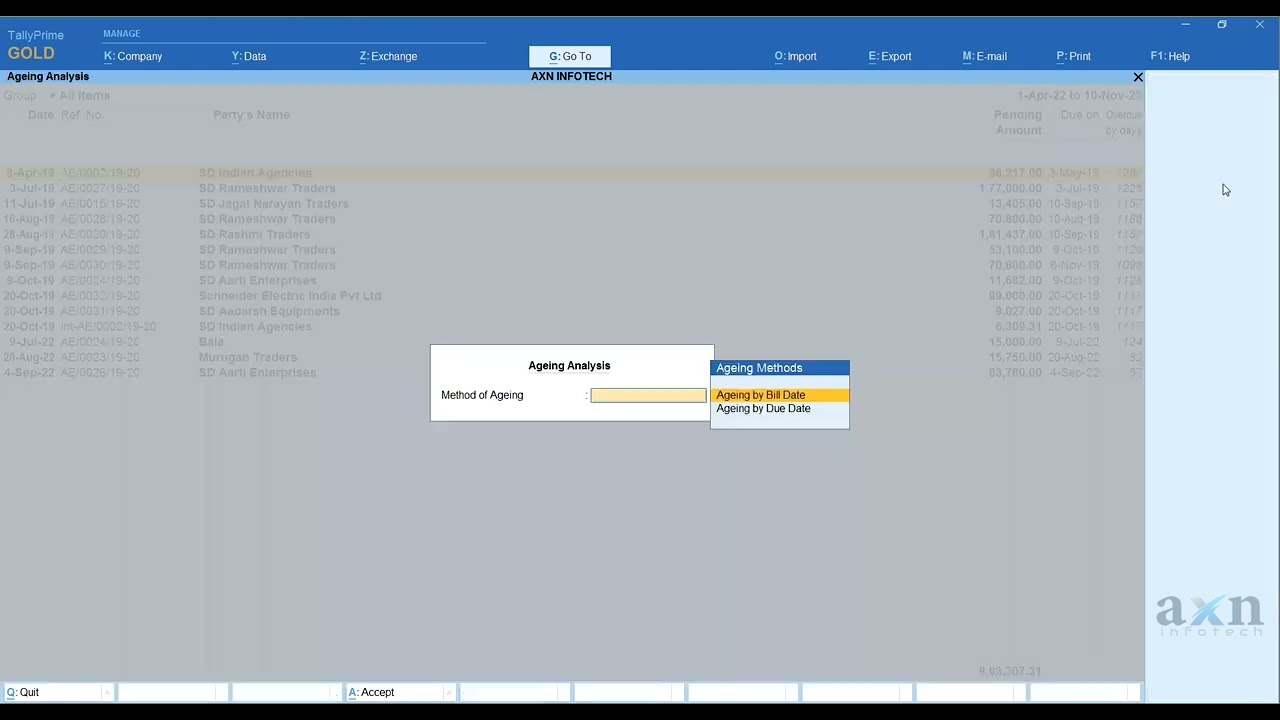Open the Y: Data menu

(x=249, y=56)
